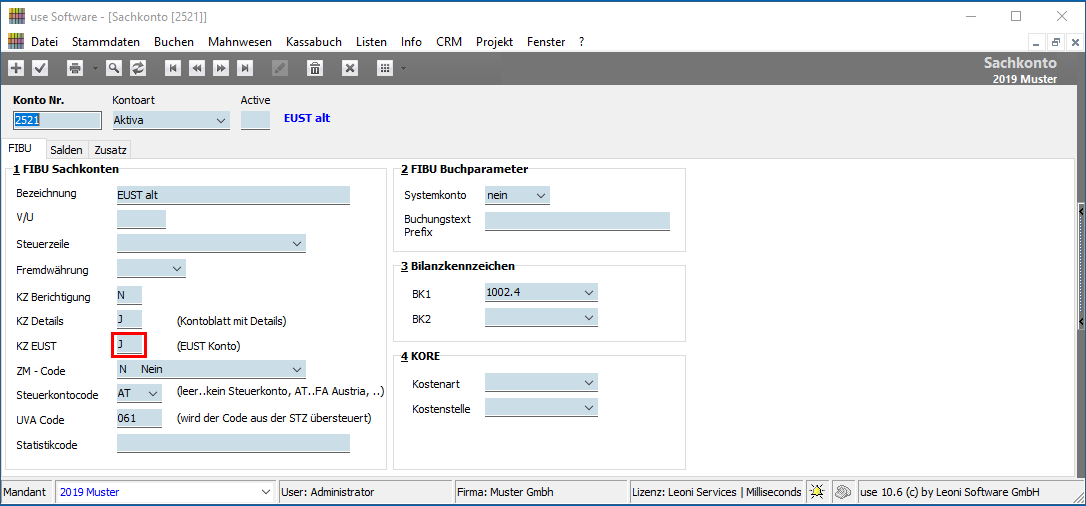Switch to the Salden tab
Screen dimensions: 1086x506
click(x=66, y=150)
